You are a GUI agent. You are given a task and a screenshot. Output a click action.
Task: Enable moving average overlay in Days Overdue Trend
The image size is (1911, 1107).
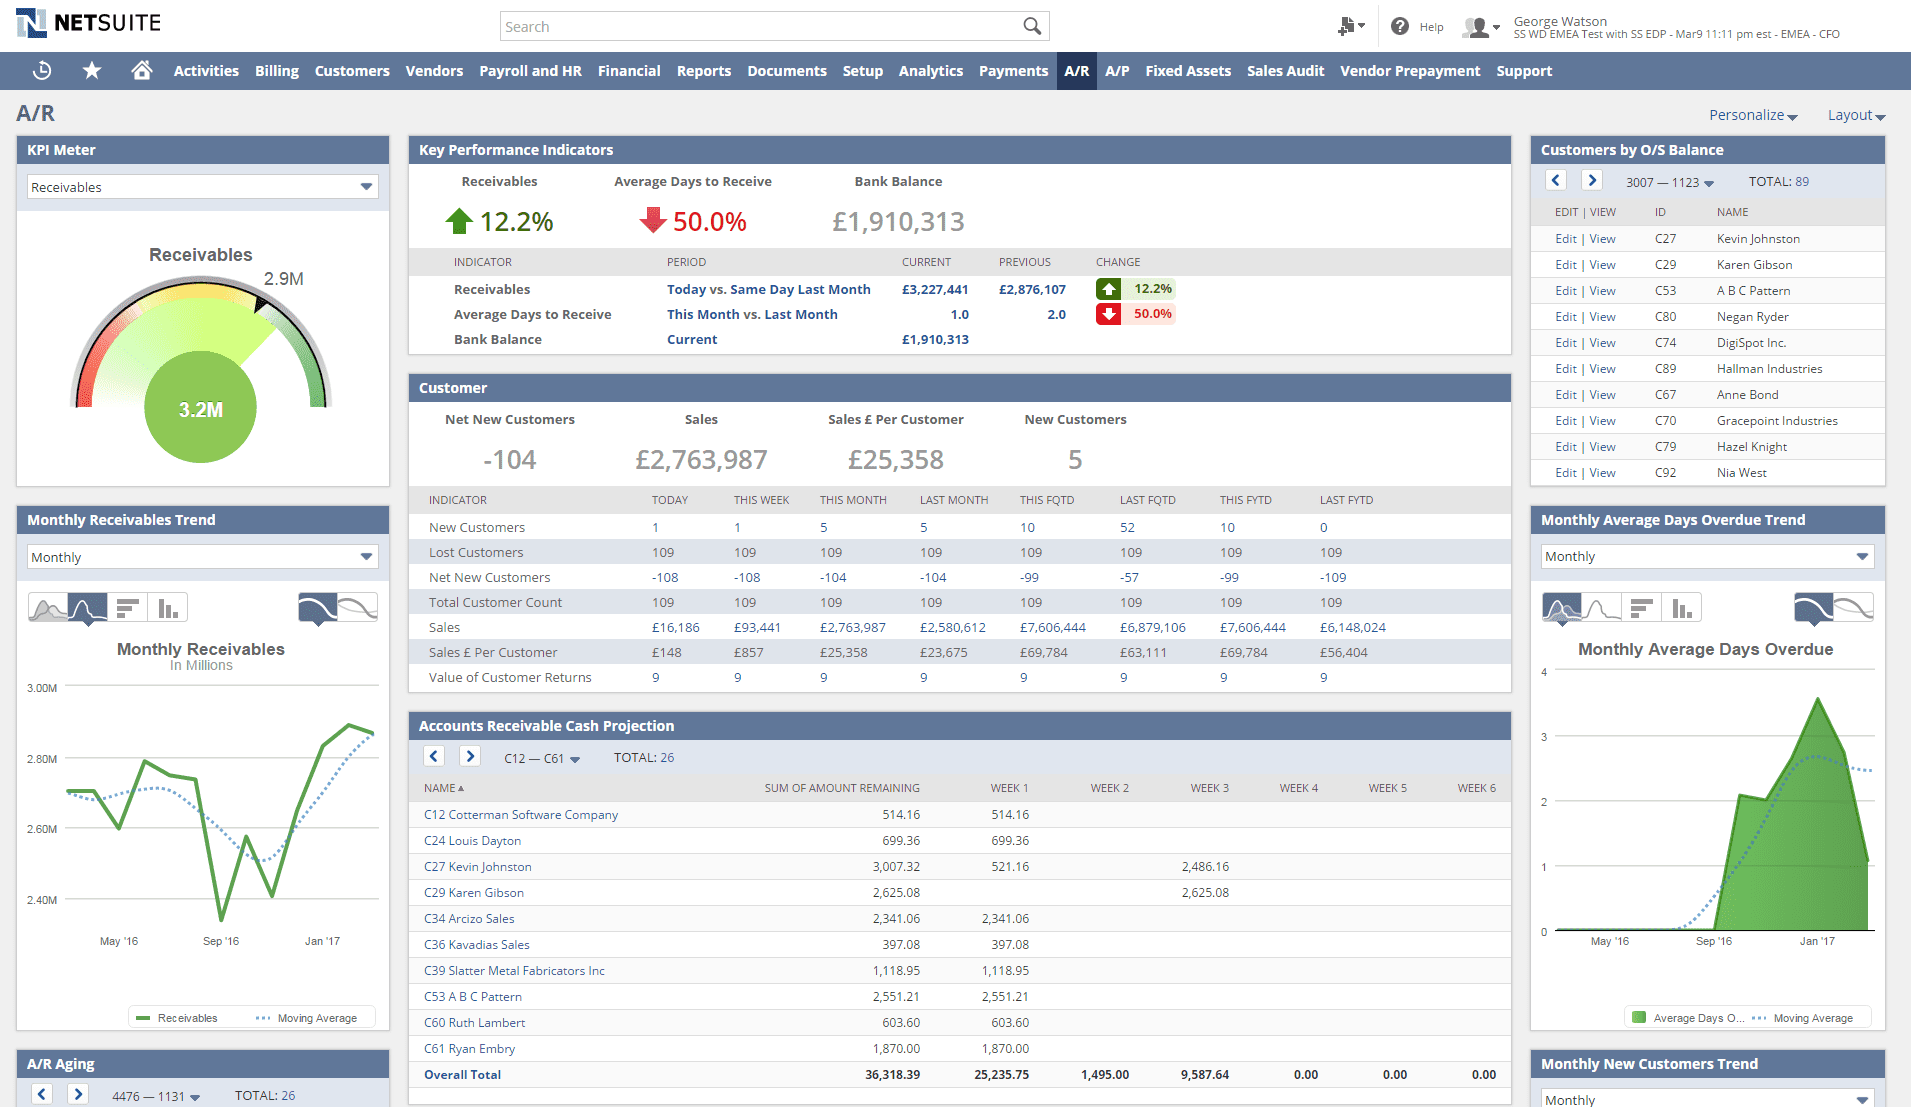[x=1854, y=607]
